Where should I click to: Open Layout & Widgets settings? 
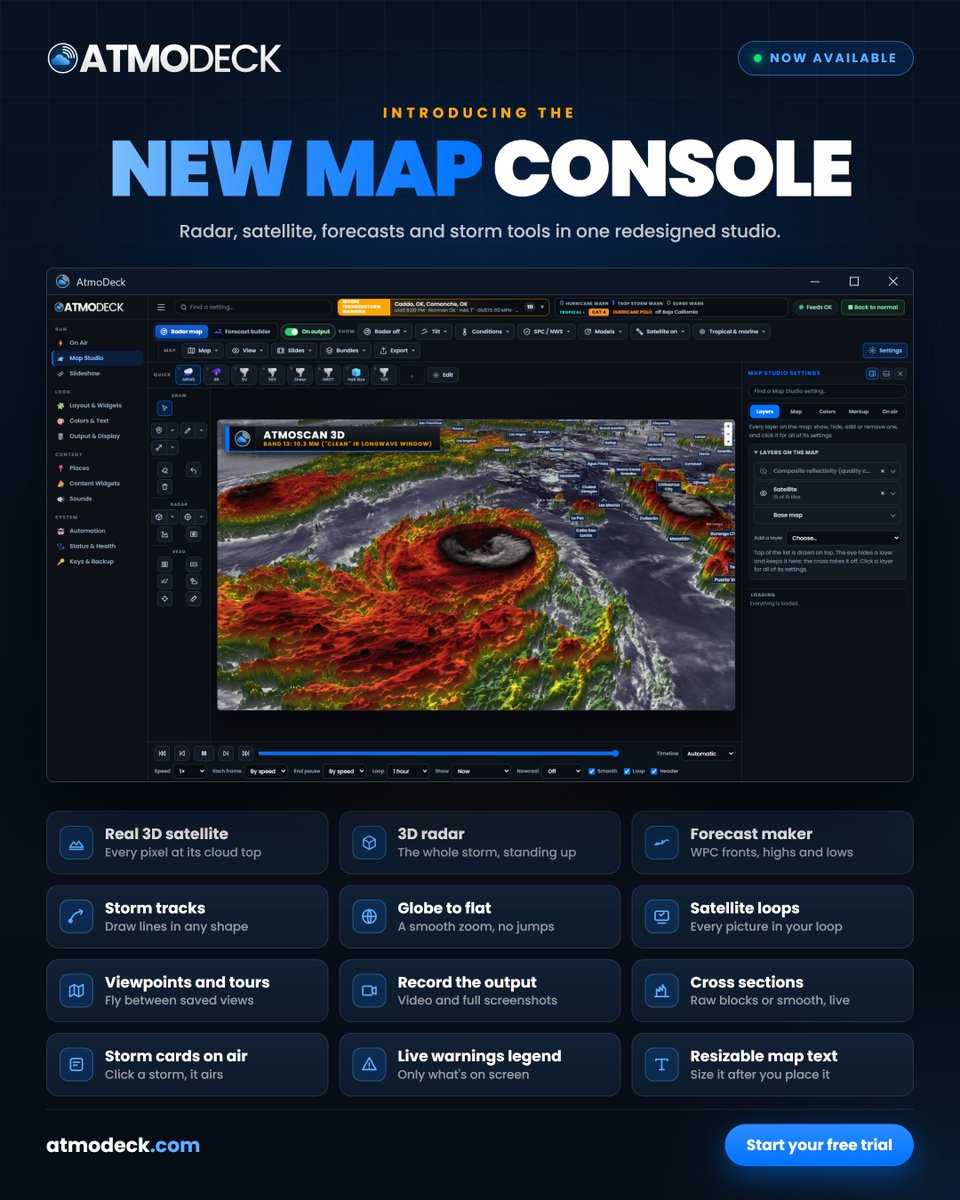pyautogui.click(x=95, y=406)
